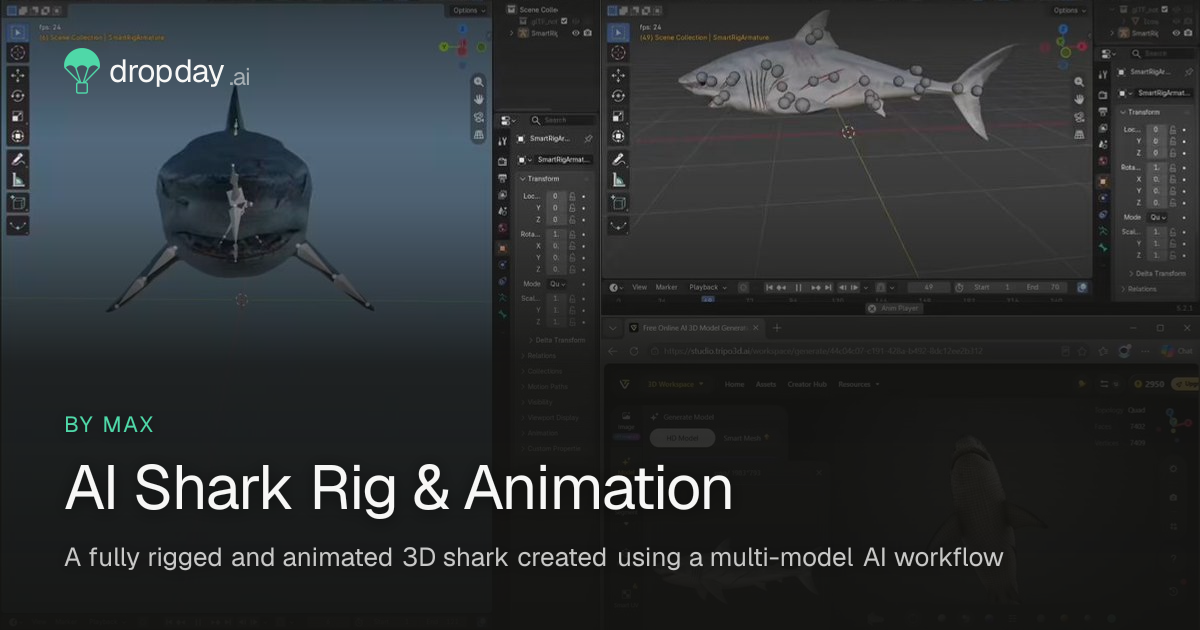The width and height of the screenshot is (1200, 630).
Task: Open Assets in Tripo browser page
Action: pyautogui.click(x=766, y=384)
